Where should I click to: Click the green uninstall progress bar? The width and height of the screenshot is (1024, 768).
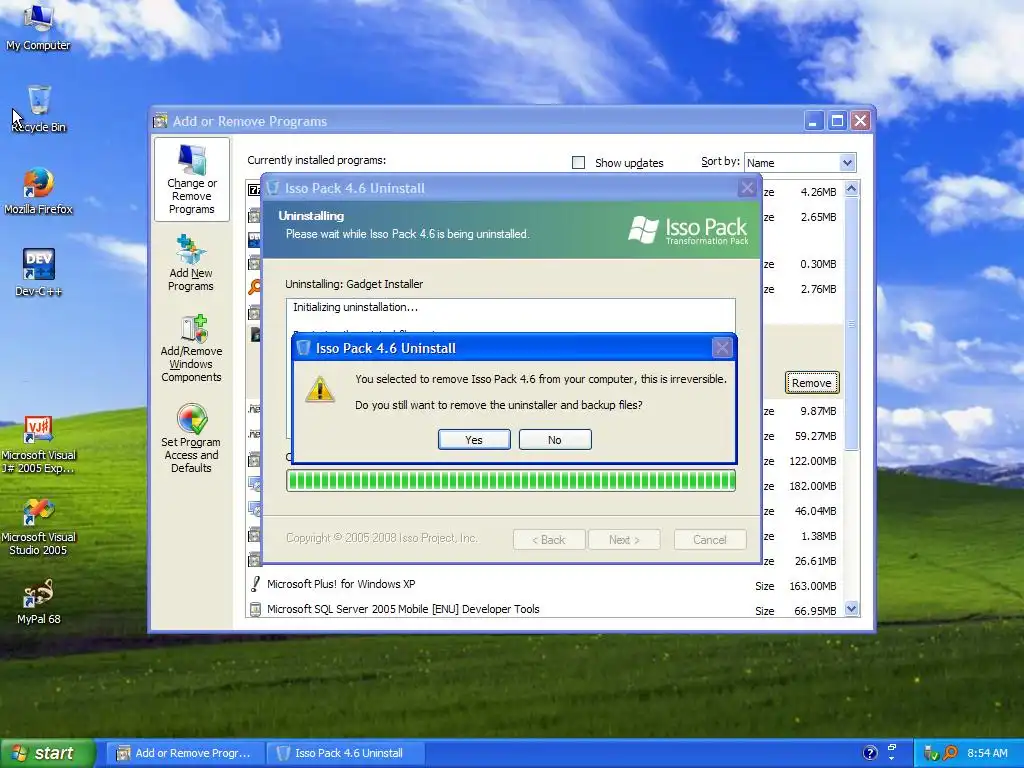point(511,481)
